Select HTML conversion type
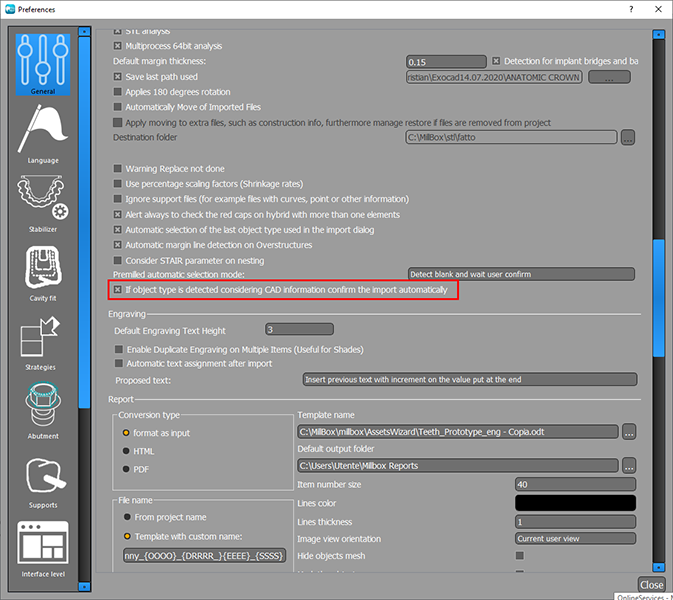This screenshot has height=600, width=673. pos(126,451)
